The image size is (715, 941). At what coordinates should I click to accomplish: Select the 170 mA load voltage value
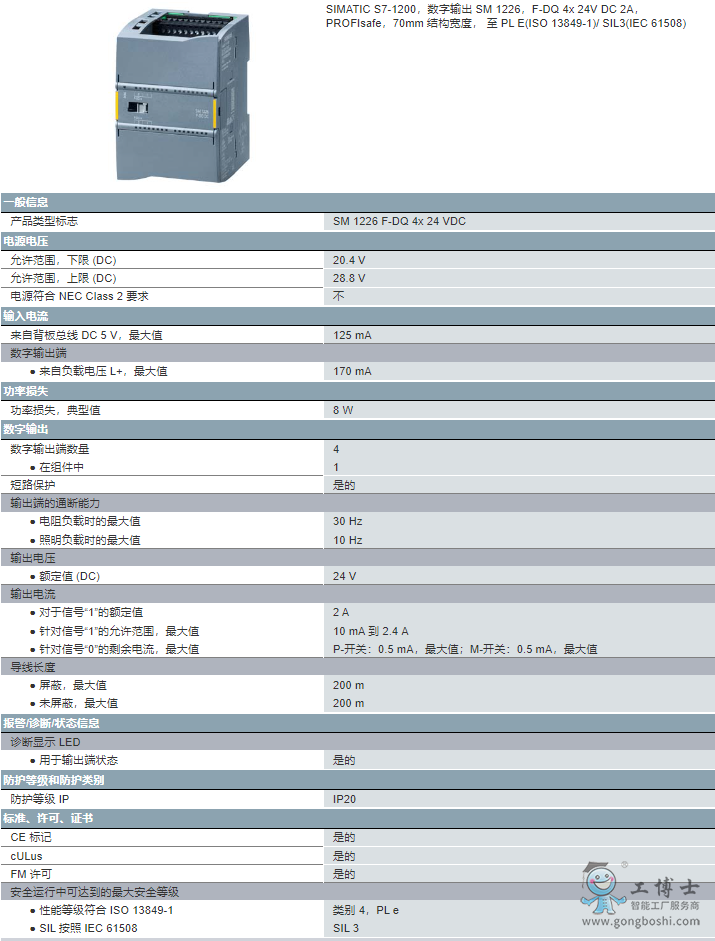tap(352, 371)
